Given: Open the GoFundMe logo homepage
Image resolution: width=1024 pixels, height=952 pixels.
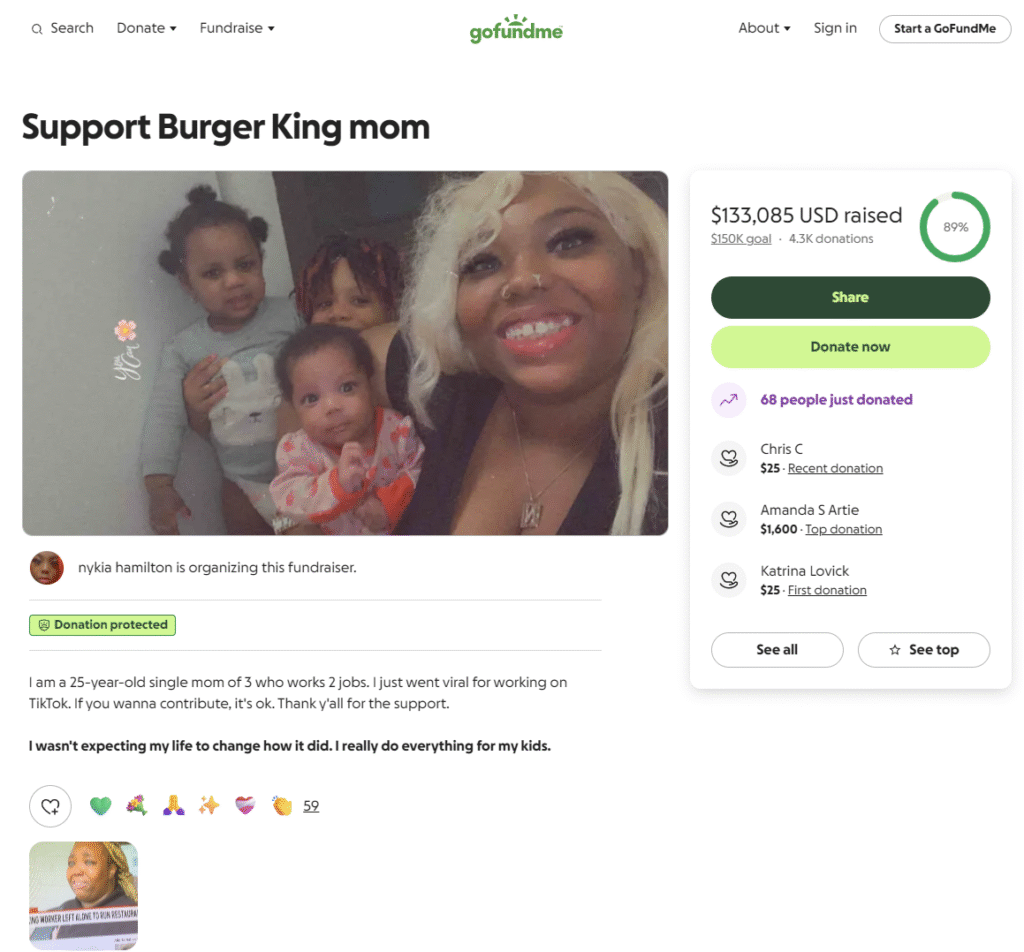Looking at the screenshot, I should (516, 29).
